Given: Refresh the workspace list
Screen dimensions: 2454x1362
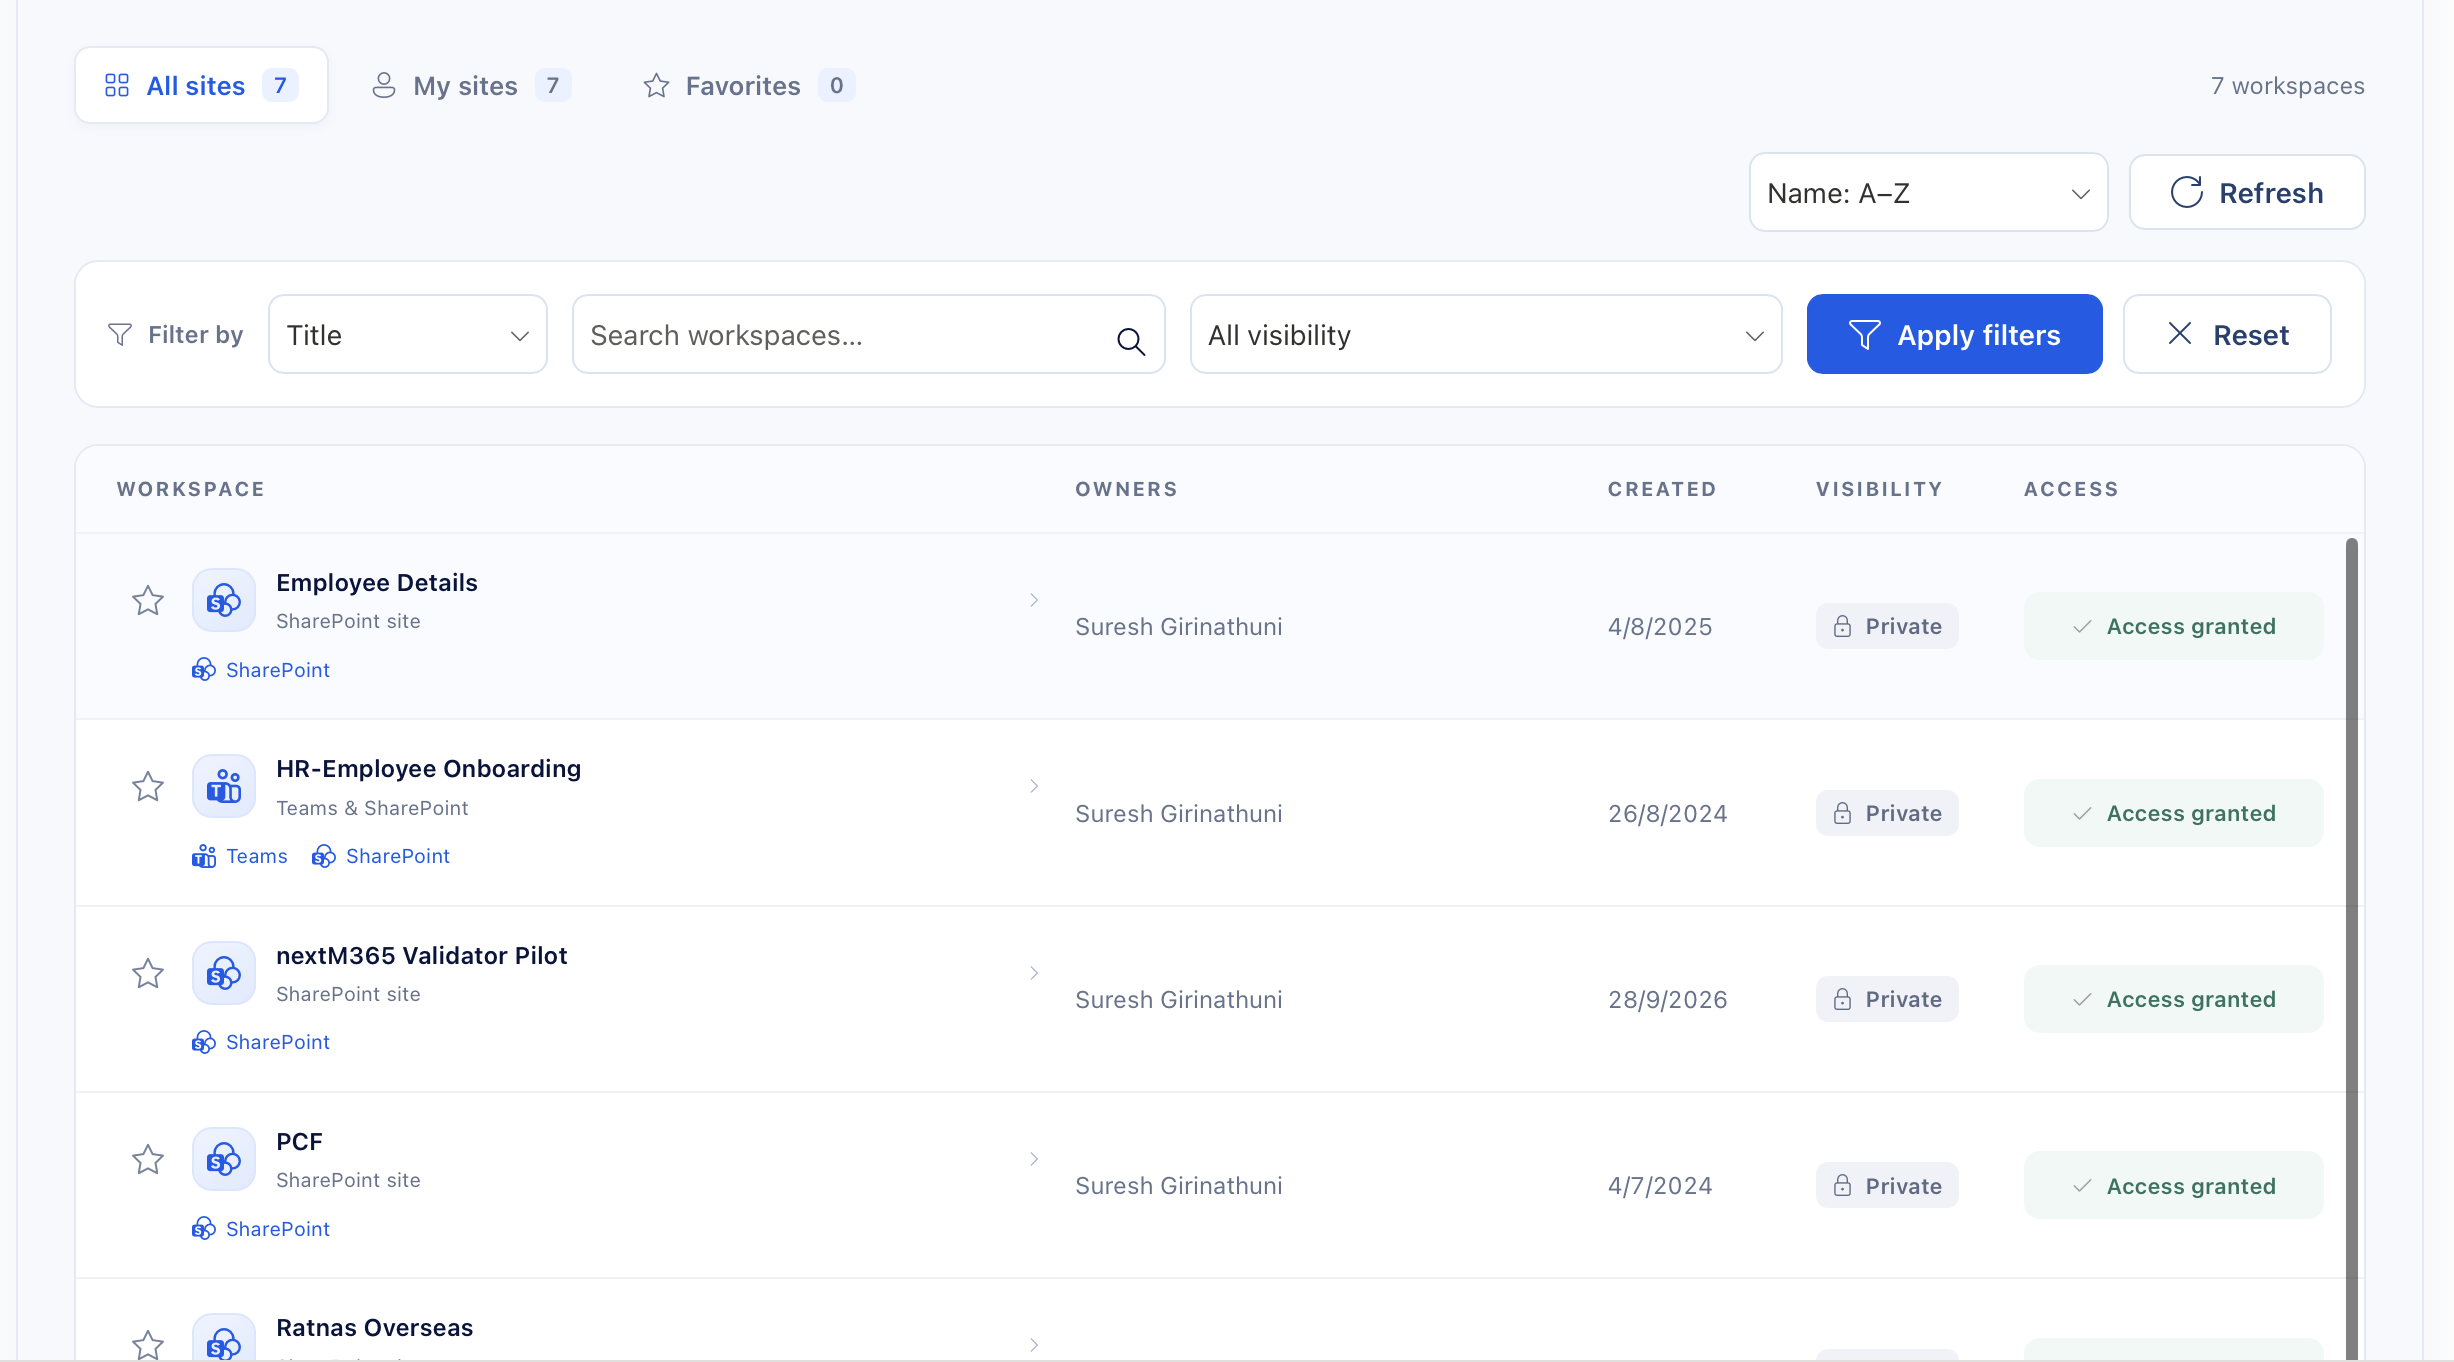Looking at the screenshot, I should (x=2247, y=192).
